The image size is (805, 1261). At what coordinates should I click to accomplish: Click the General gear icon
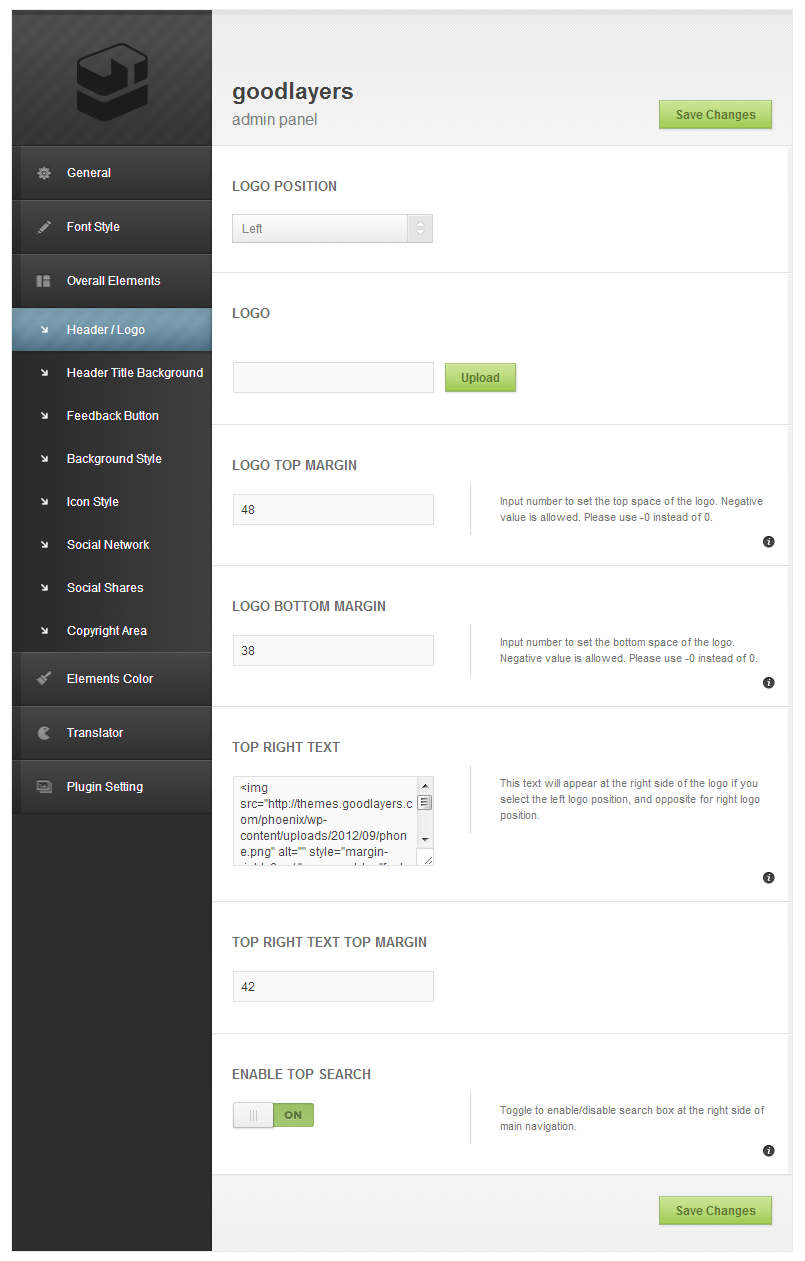[44, 173]
